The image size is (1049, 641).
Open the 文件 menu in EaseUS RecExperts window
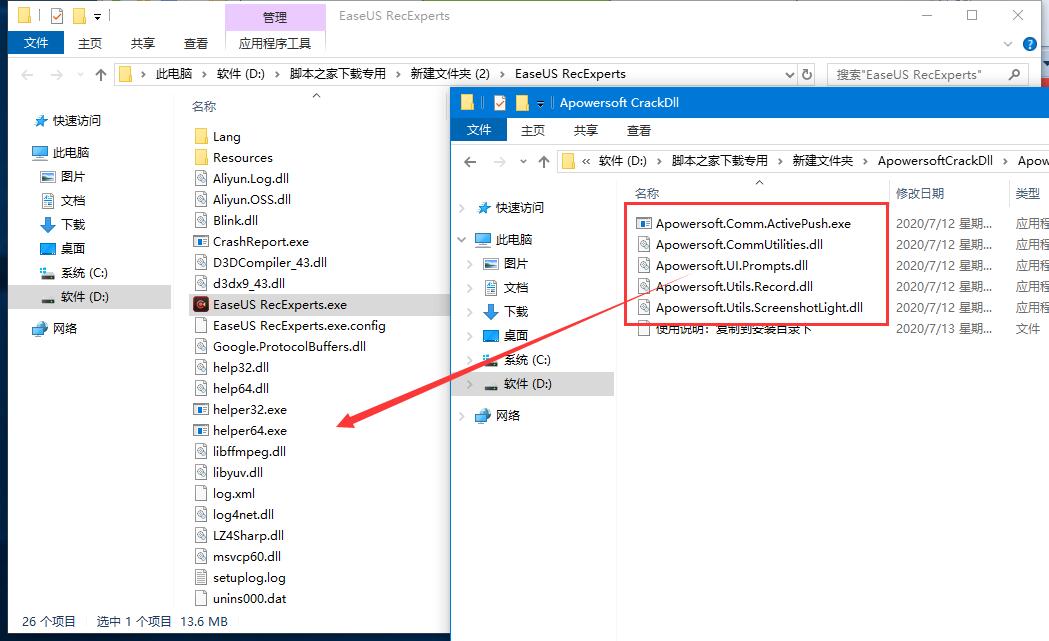[36, 43]
